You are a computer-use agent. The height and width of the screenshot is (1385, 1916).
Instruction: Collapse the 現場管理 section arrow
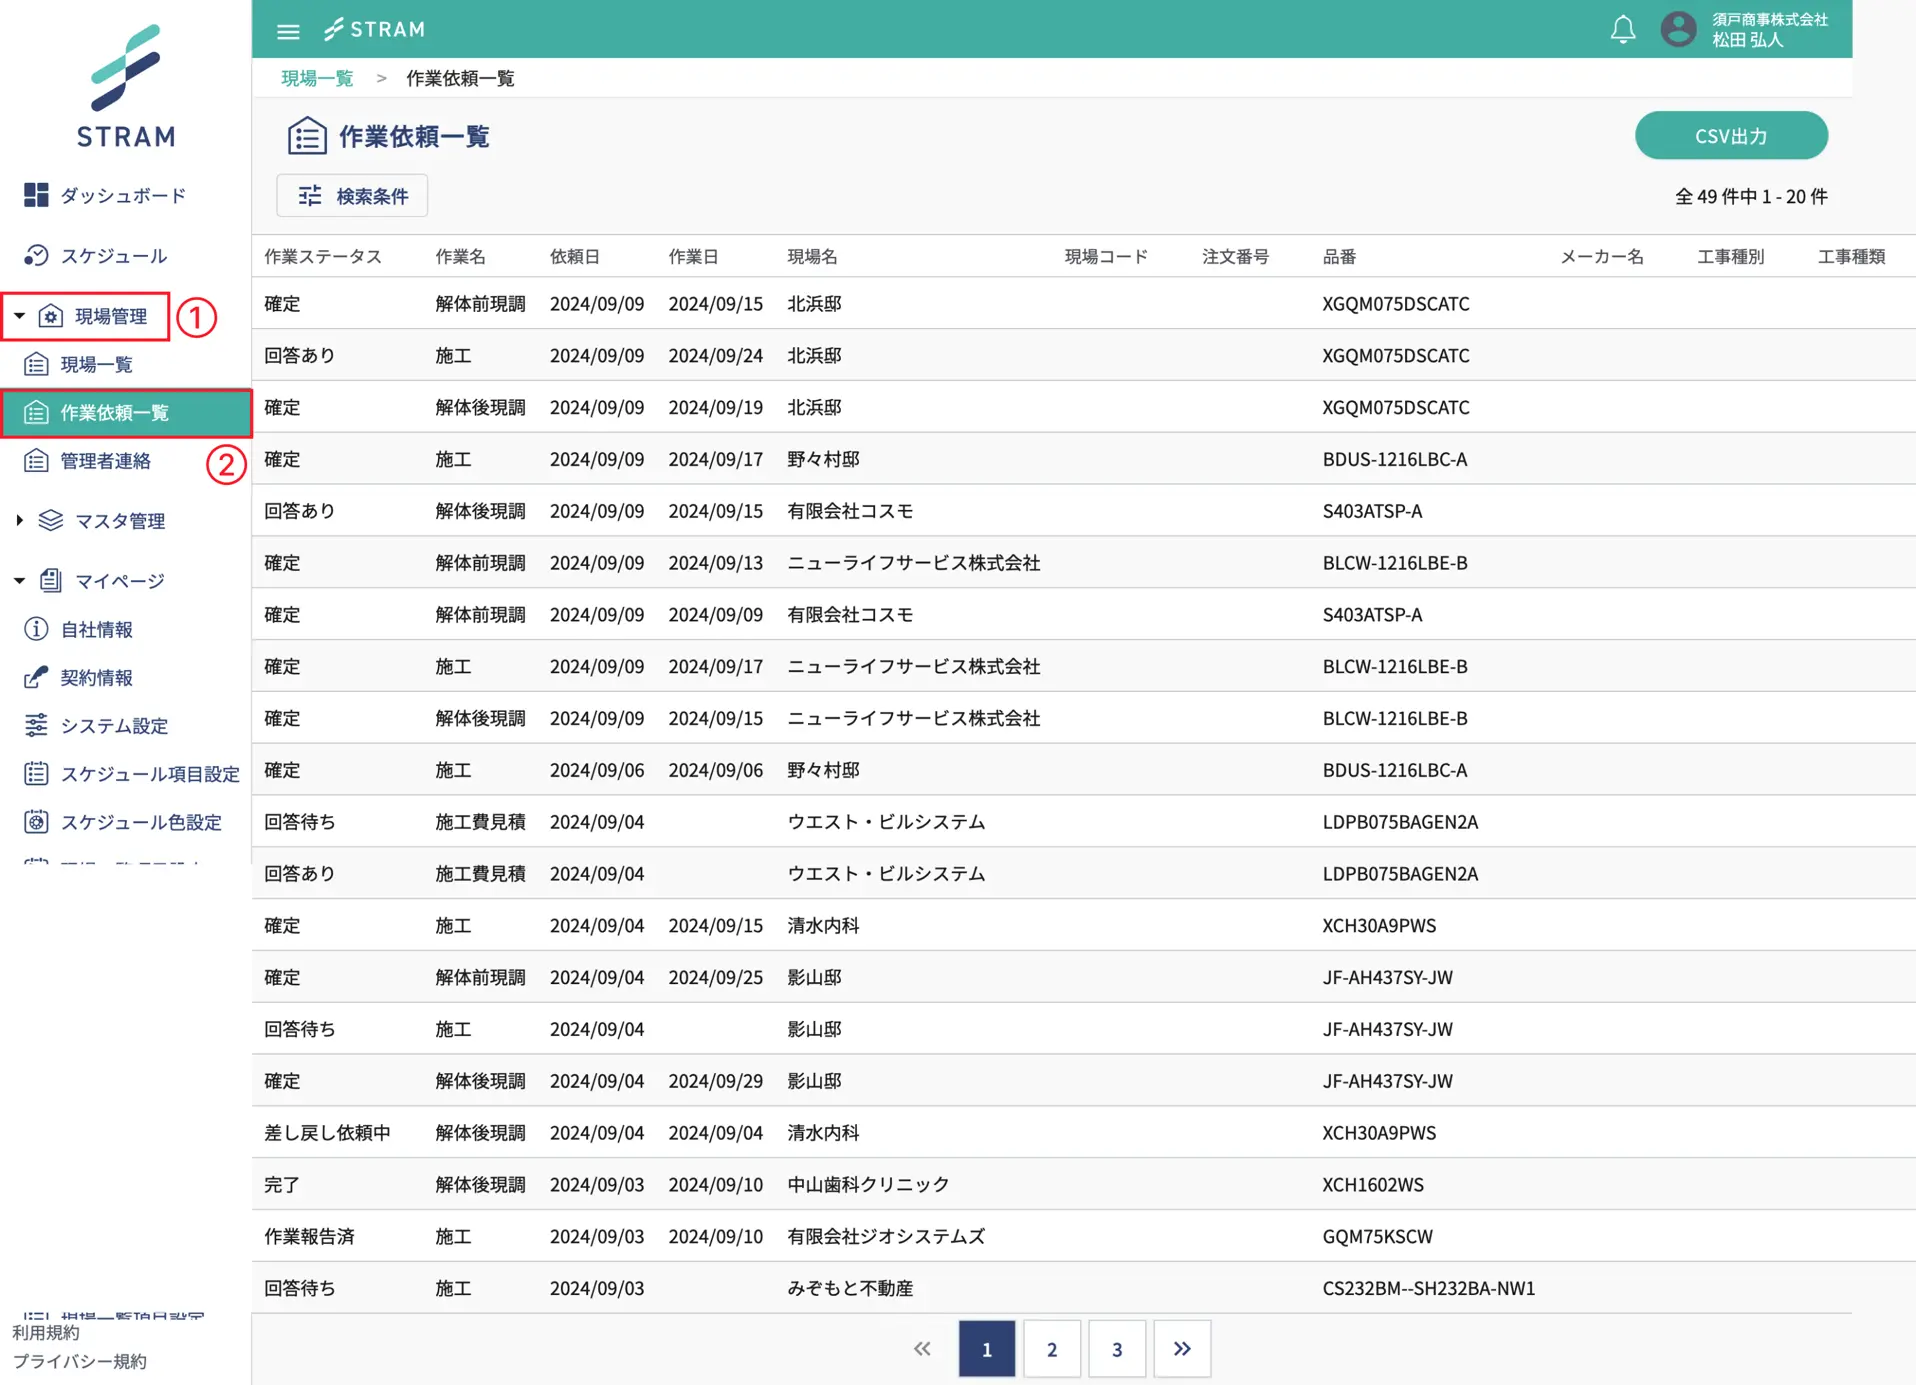pyautogui.click(x=19, y=316)
